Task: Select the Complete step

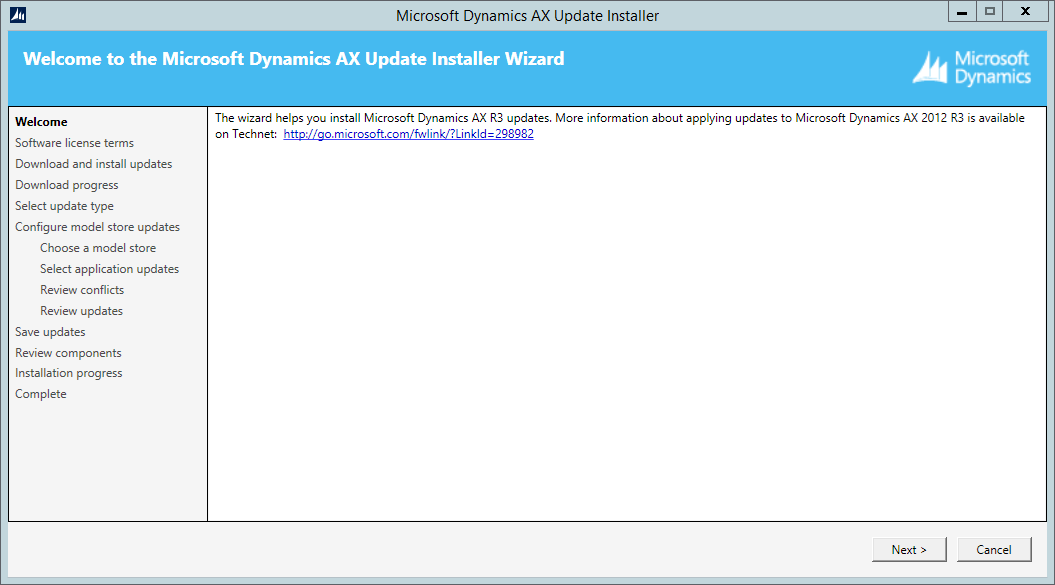Action: 40,394
